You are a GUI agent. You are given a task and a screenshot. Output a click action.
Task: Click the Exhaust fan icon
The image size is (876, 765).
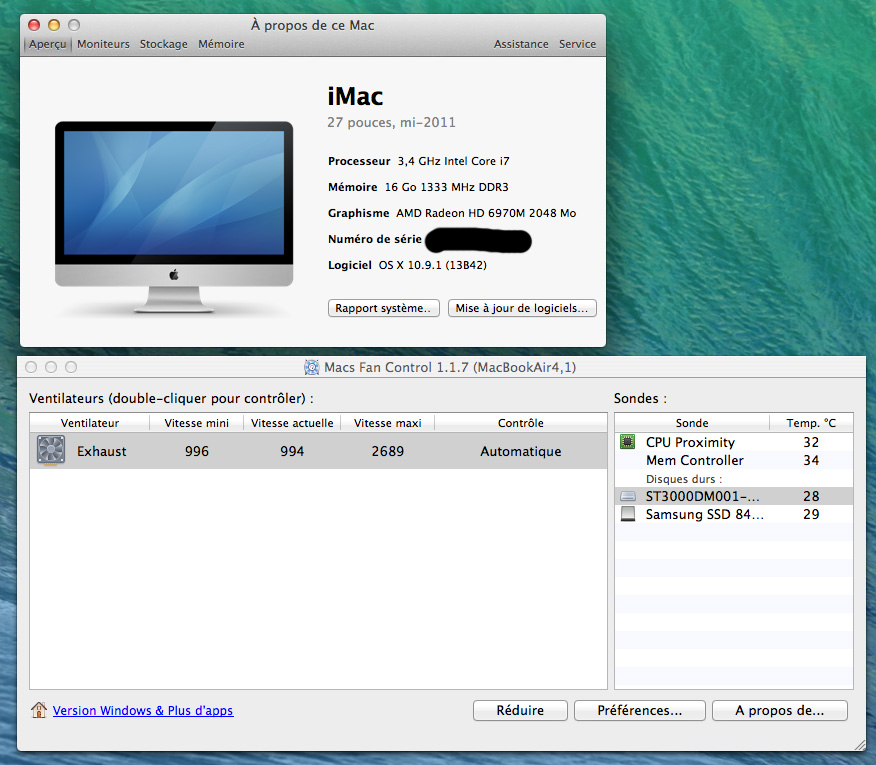51,450
